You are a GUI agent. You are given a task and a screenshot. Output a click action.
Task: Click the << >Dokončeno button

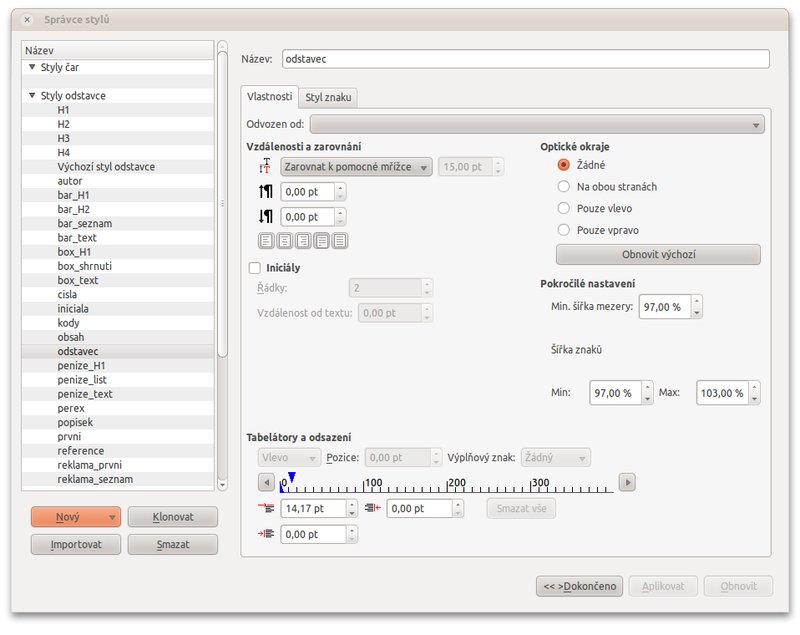579,586
